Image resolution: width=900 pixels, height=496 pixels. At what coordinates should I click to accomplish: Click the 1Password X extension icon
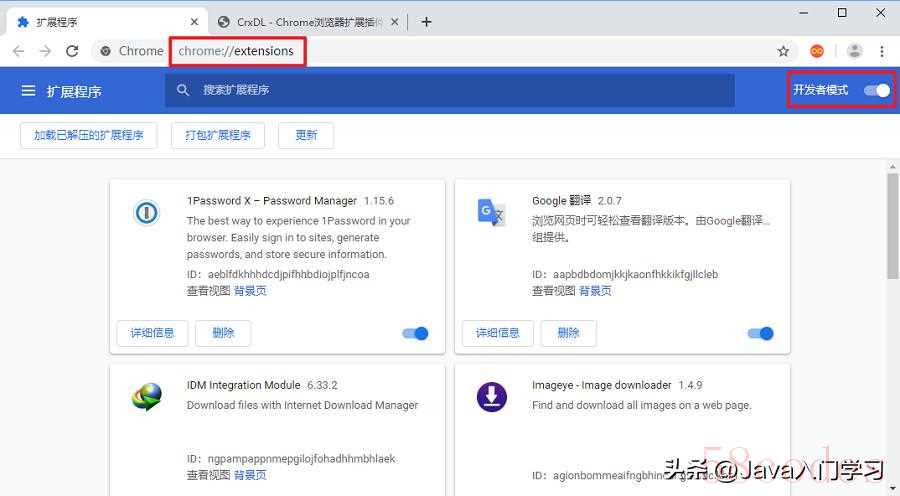pyautogui.click(x=146, y=212)
